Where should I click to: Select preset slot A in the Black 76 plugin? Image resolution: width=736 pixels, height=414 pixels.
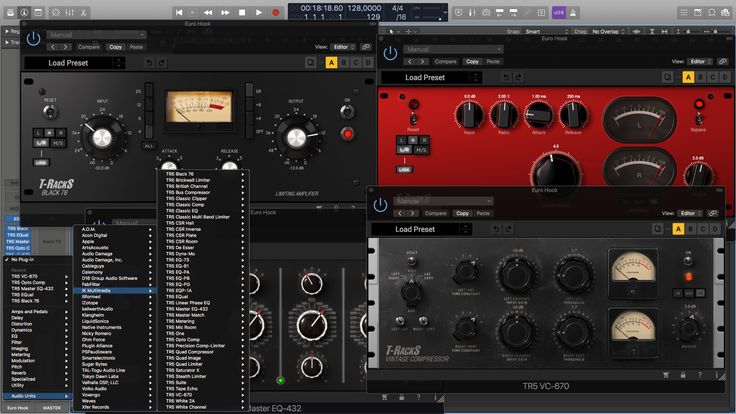(331, 62)
